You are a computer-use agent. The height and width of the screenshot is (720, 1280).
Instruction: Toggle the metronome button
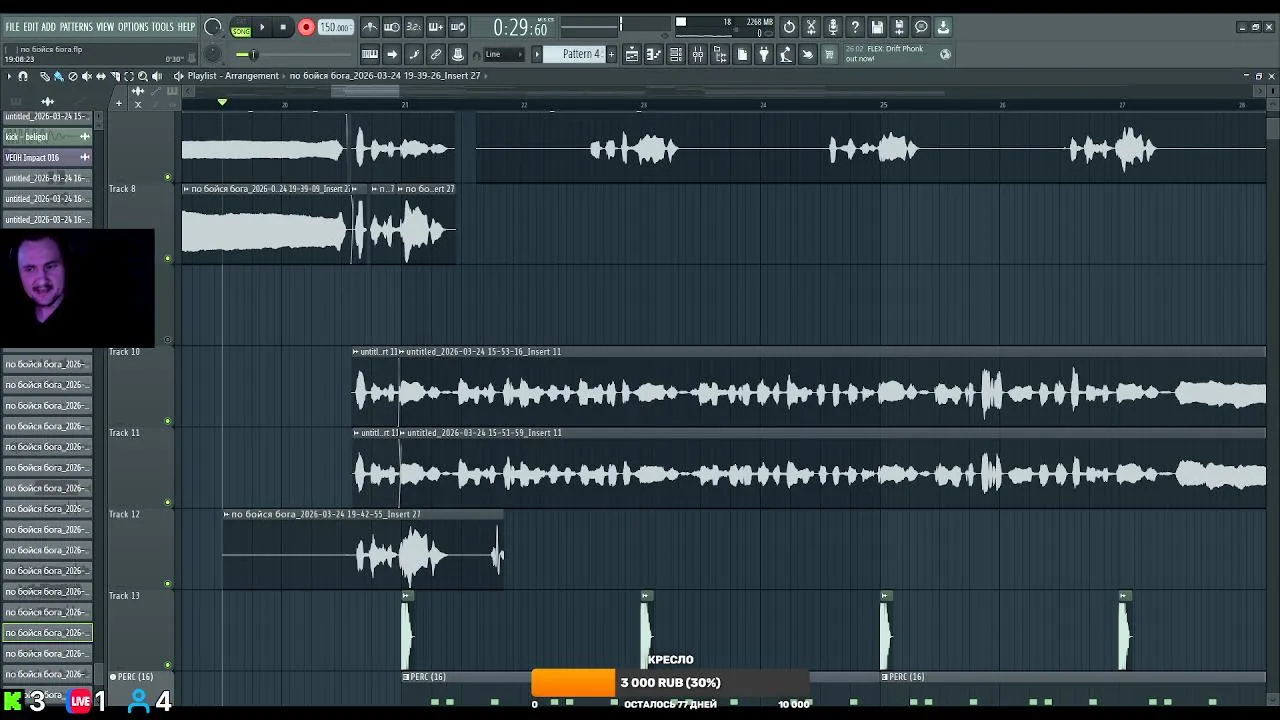(369, 27)
